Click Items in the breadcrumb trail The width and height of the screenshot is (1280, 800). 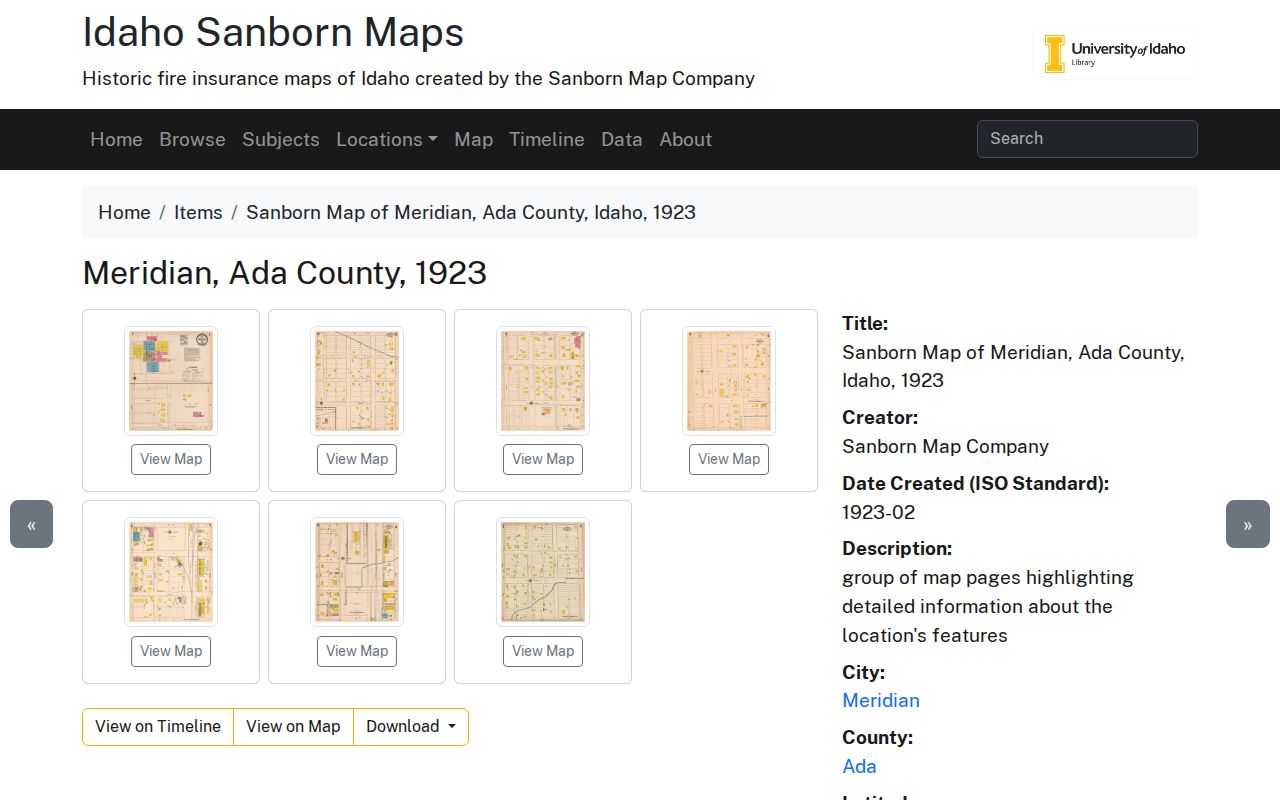click(x=198, y=212)
